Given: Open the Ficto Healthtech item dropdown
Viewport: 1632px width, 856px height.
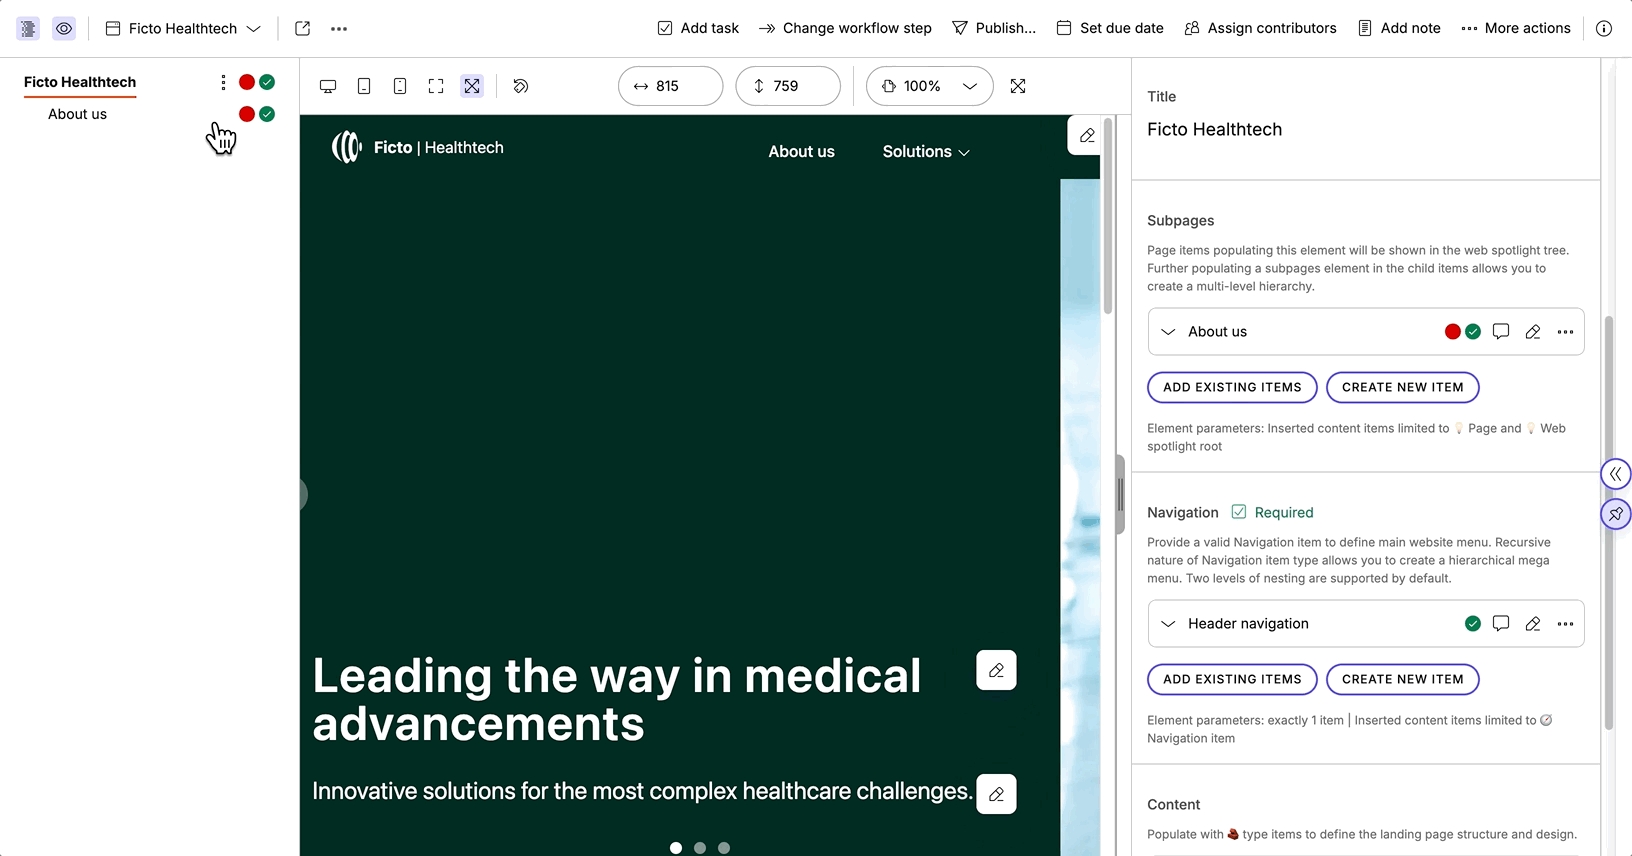Looking at the screenshot, I should [183, 29].
